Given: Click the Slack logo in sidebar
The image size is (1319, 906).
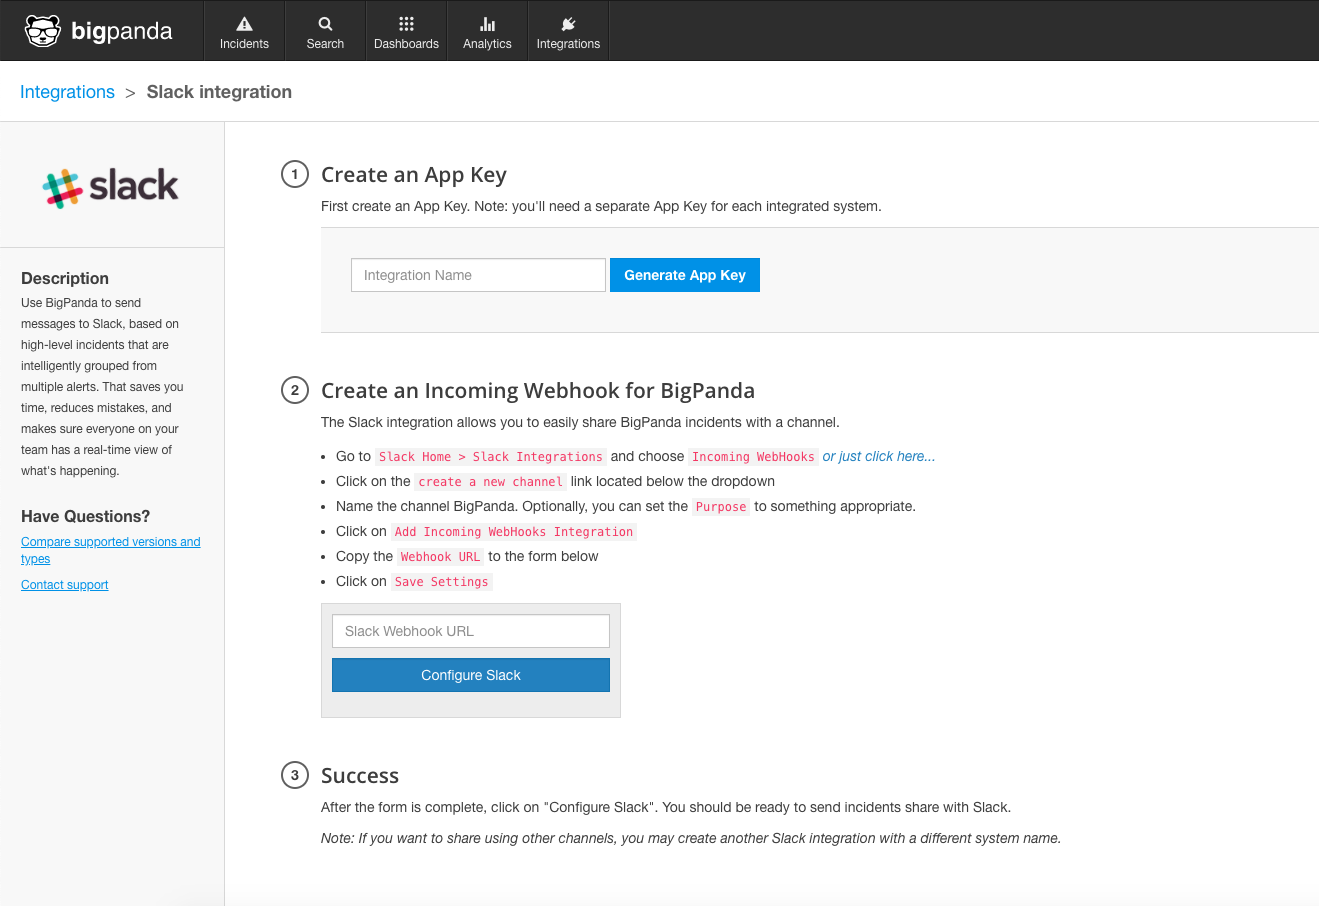Looking at the screenshot, I should pyautogui.click(x=111, y=187).
